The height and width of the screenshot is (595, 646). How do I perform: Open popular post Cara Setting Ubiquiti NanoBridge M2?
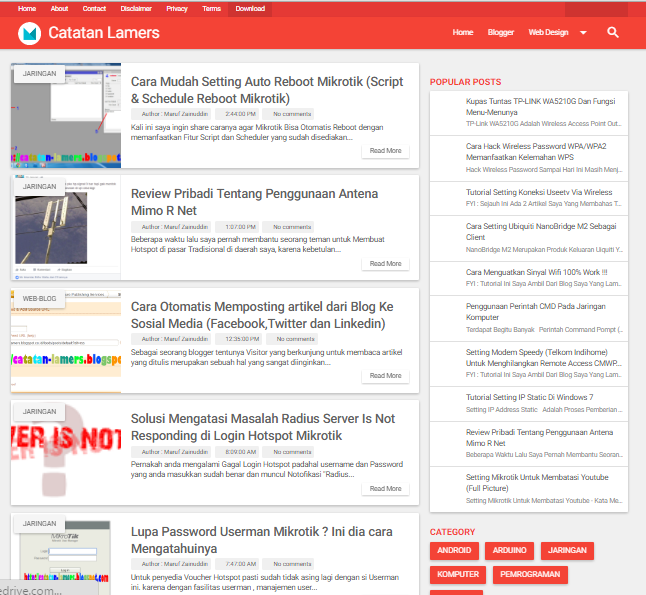tap(541, 232)
